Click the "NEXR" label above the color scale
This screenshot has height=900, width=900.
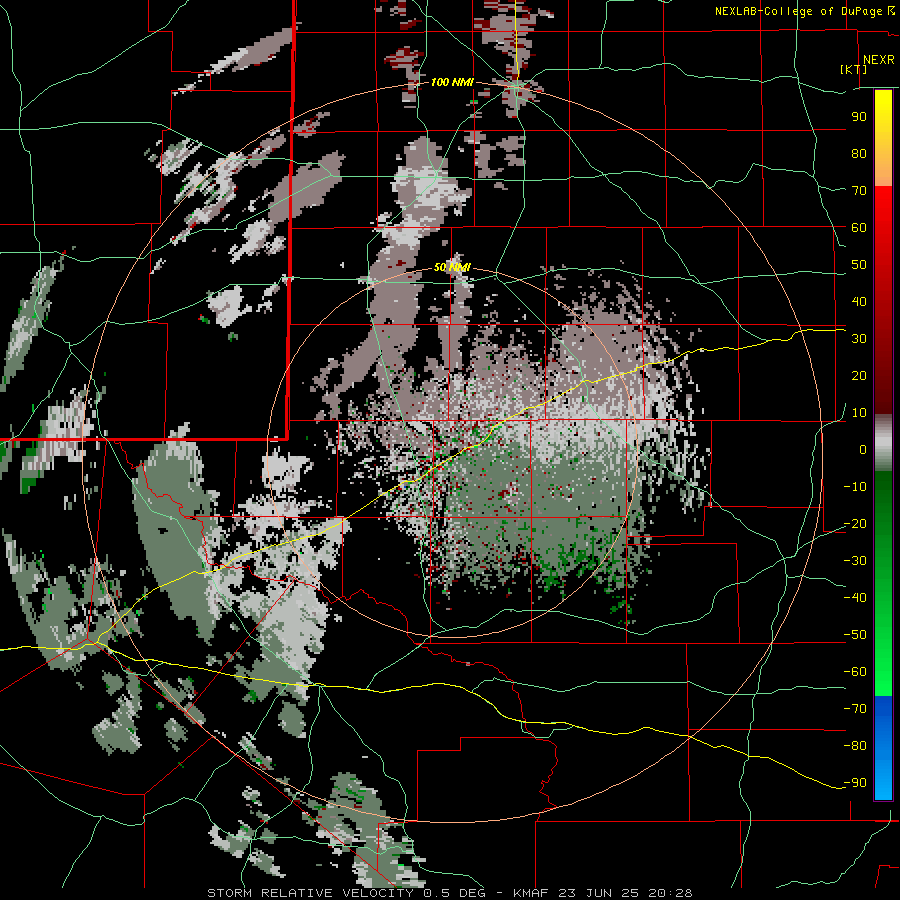878,60
